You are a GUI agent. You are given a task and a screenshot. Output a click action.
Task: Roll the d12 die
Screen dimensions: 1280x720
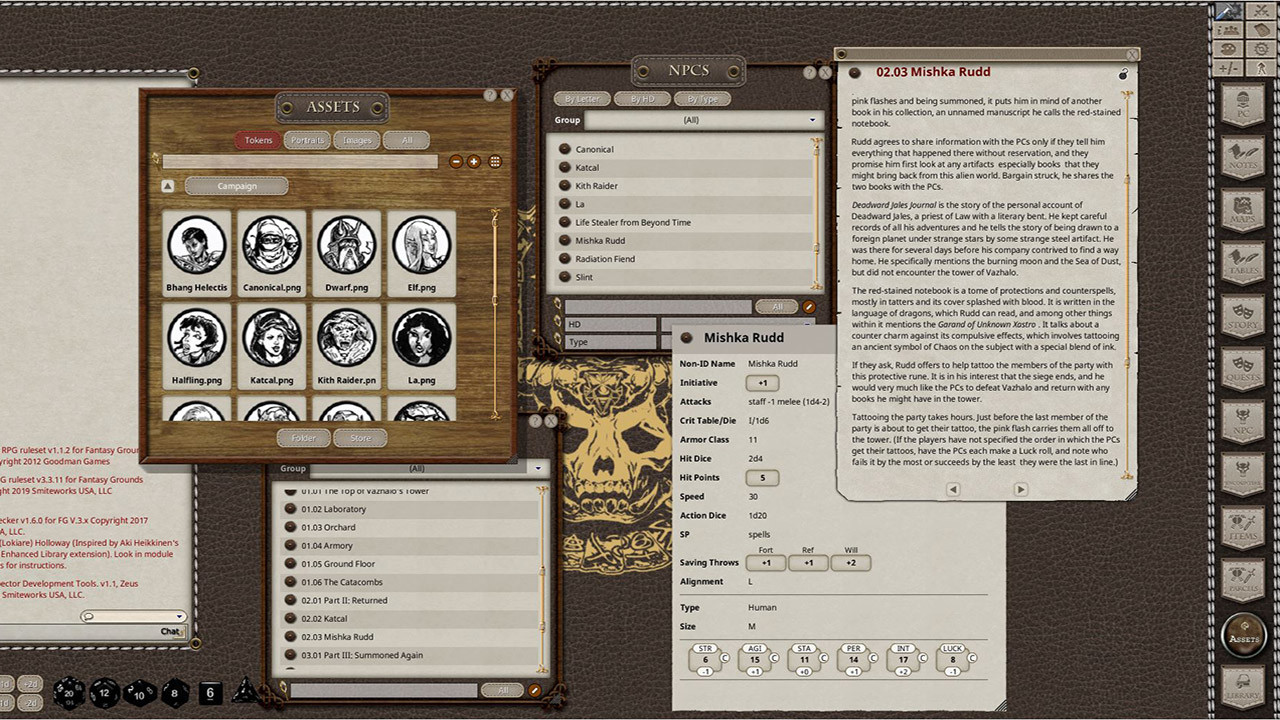tap(103, 693)
